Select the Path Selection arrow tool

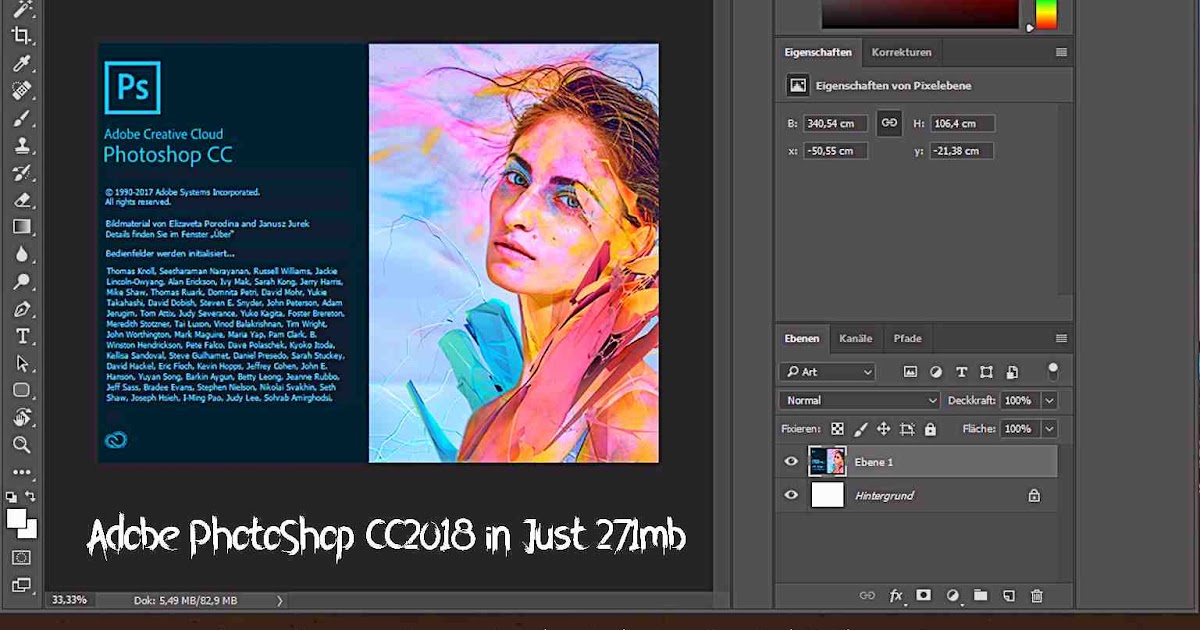22,363
